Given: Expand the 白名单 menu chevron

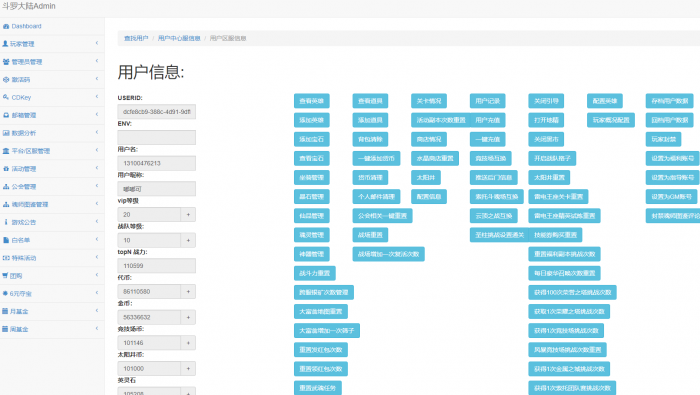Looking at the screenshot, I should pyautogui.click(x=97, y=240).
